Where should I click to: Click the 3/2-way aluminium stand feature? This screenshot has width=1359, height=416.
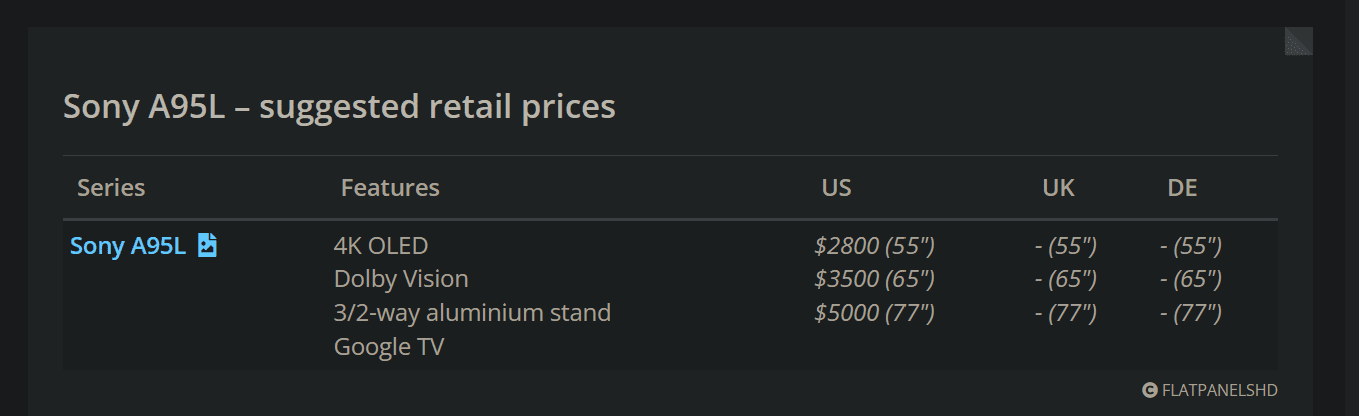click(x=472, y=313)
